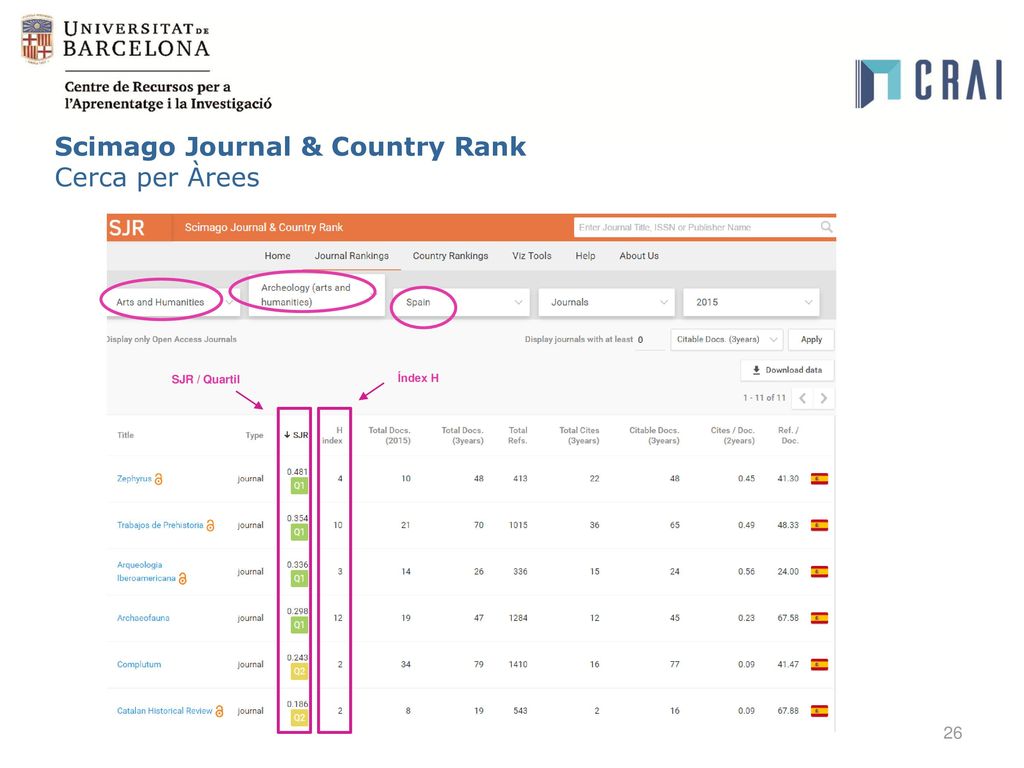Click Scimago Journal & Country Rank header title
Screen dimensions: 1024x768
coord(263,227)
